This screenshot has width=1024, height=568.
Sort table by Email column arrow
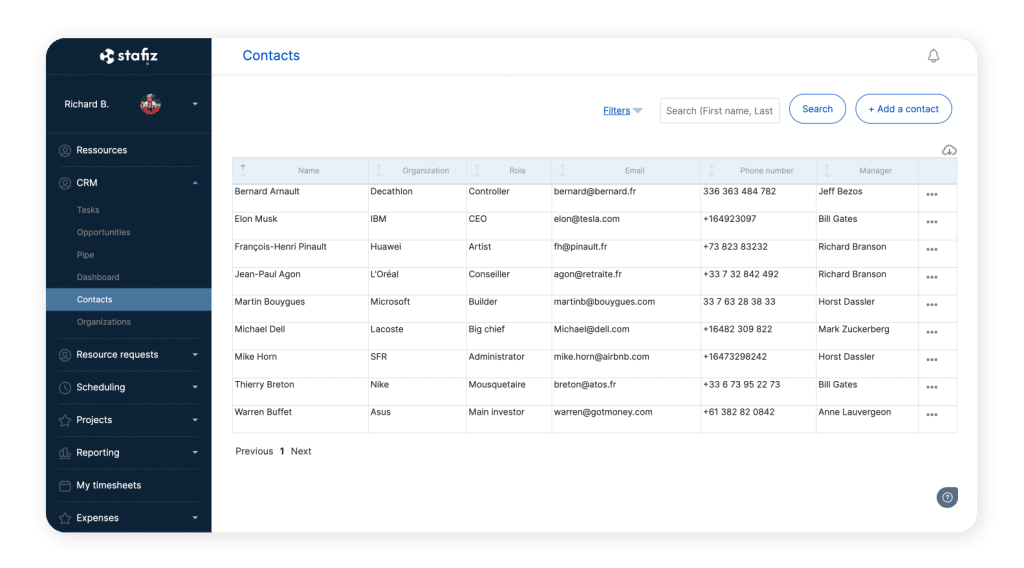tap(562, 170)
